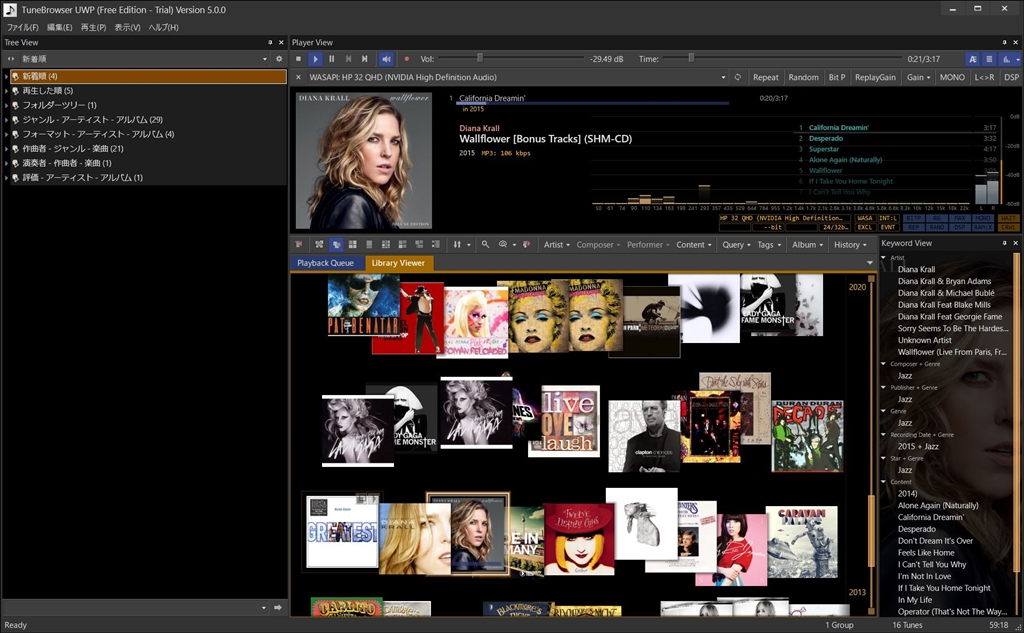Open the Tree View settings gear

[279, 59]
